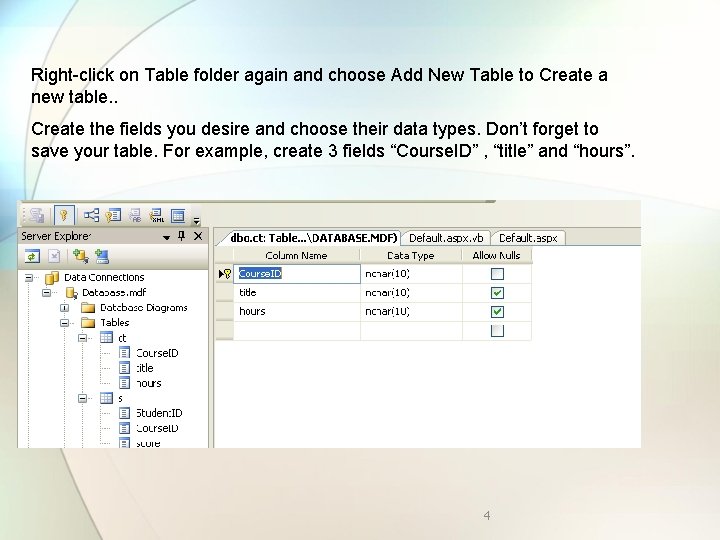Screen dimensions: 720x540
Task: Click the row selector for the hours row
Action: [225, 311]
